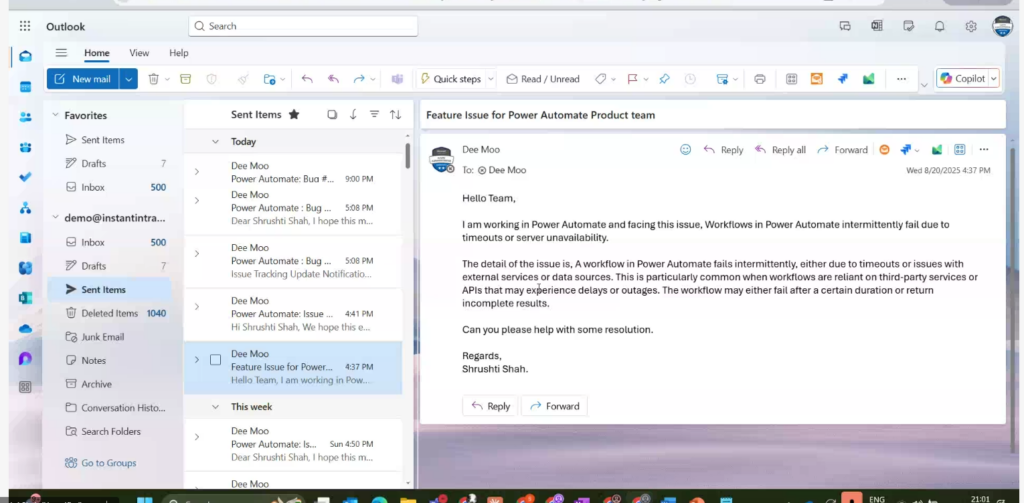Toggle the Sent Items favorite star
The width and height of the screenshot is (1024, 503).
coord(294,114)
